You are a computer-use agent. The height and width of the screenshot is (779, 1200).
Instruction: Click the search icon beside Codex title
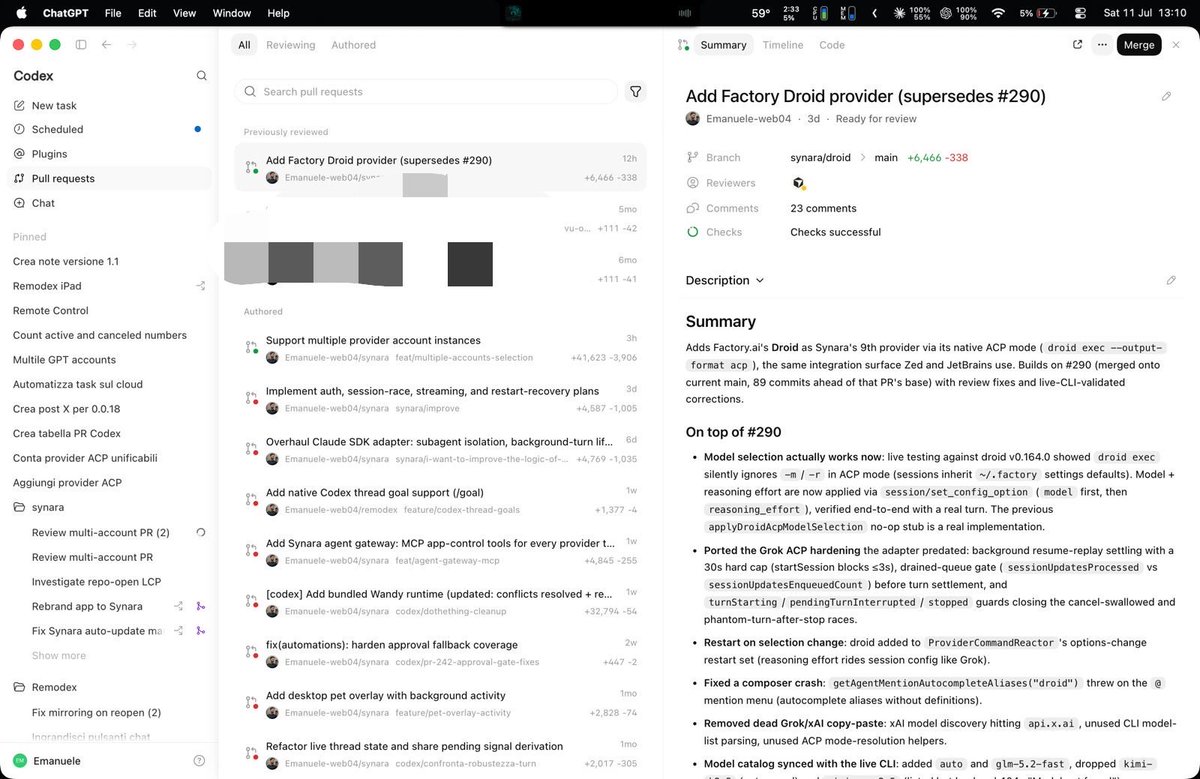point(202,76)
